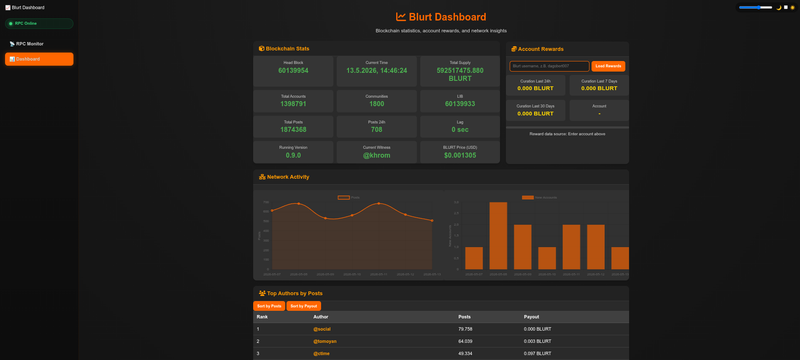
Task: Click the sidebar Blurt Dashboard logo icon
Action: pos(8,8)
